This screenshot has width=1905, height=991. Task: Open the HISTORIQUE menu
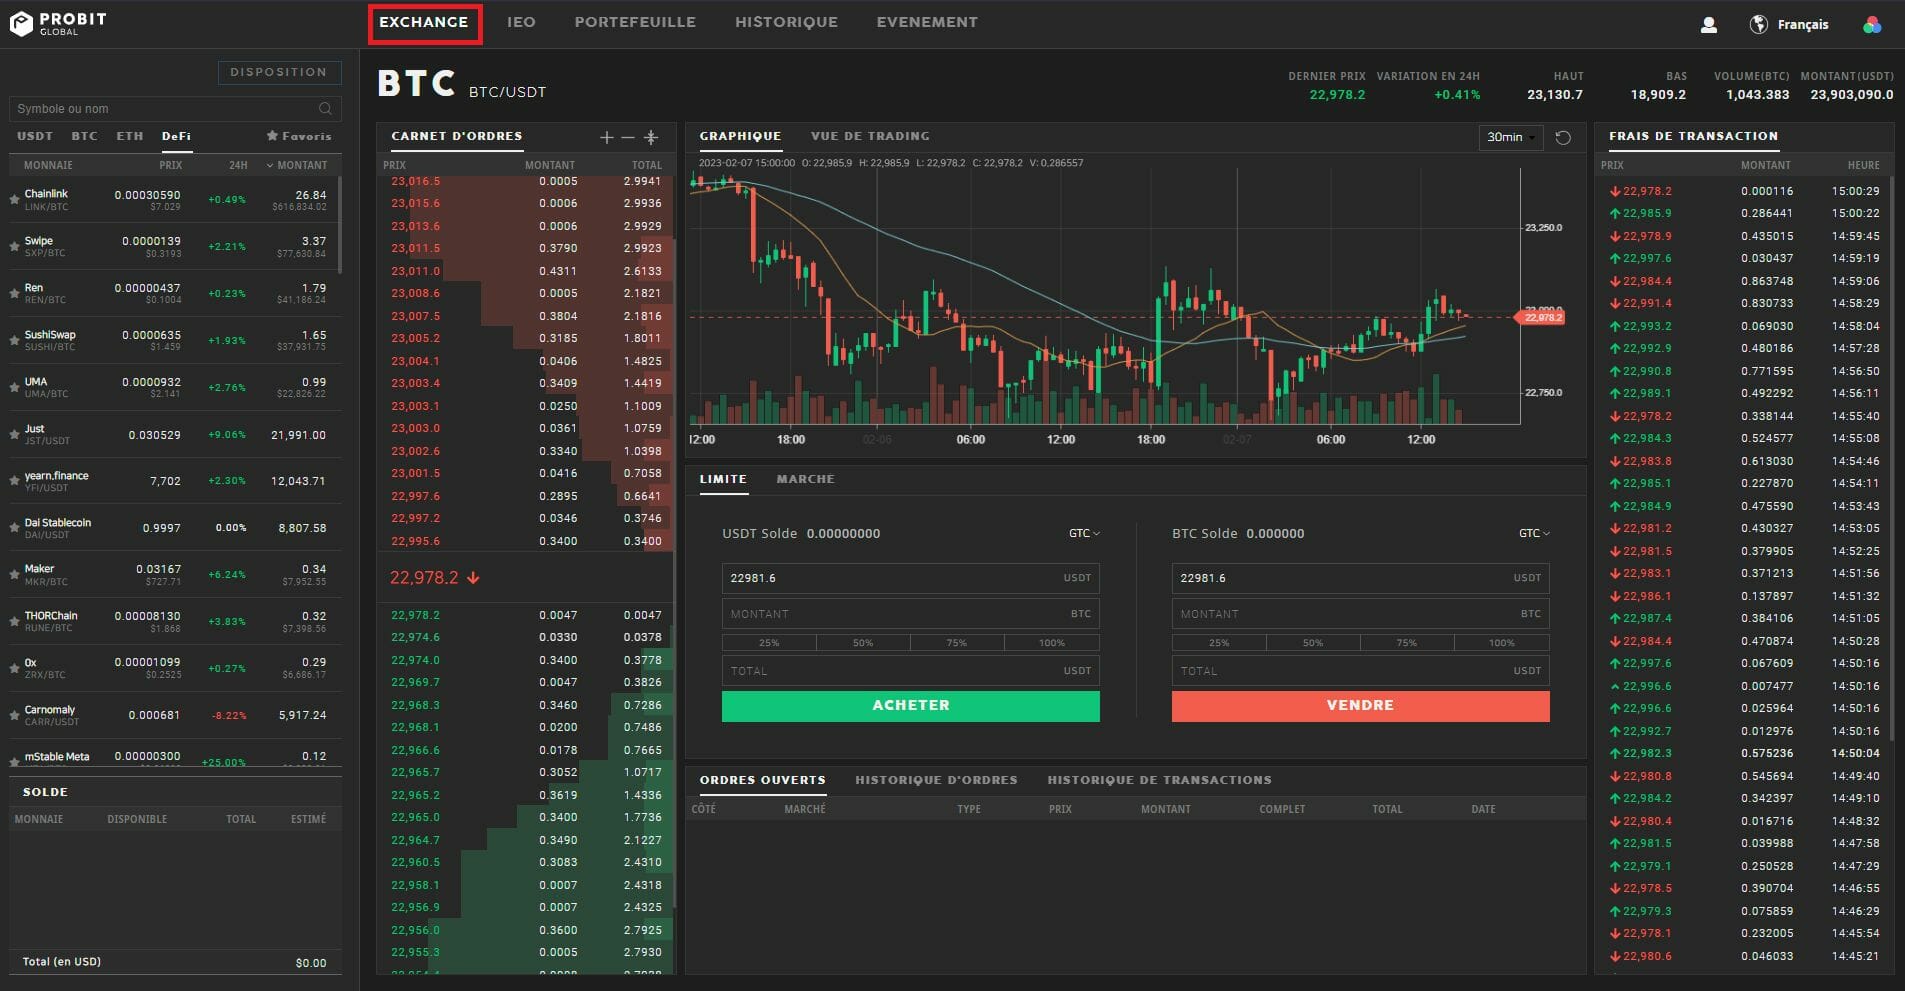[x=786, y=22]
